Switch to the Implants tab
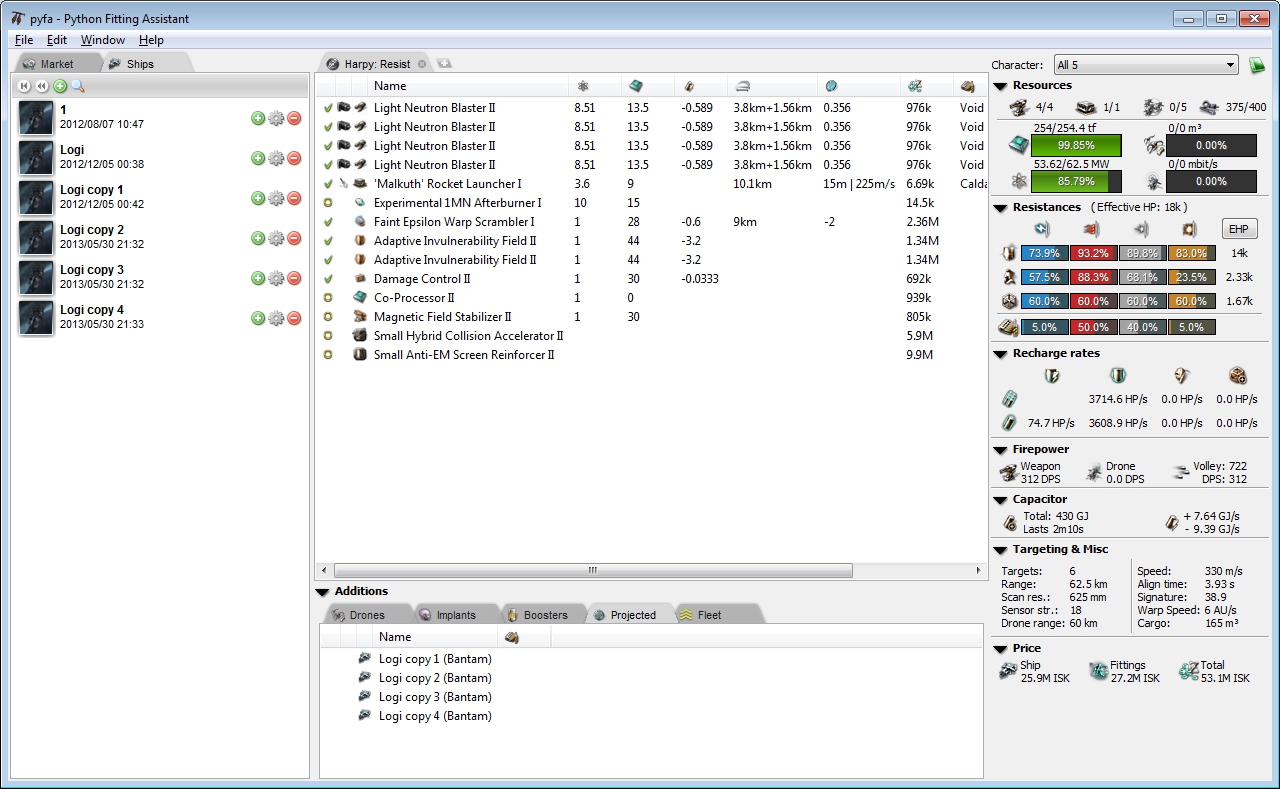 455,615
